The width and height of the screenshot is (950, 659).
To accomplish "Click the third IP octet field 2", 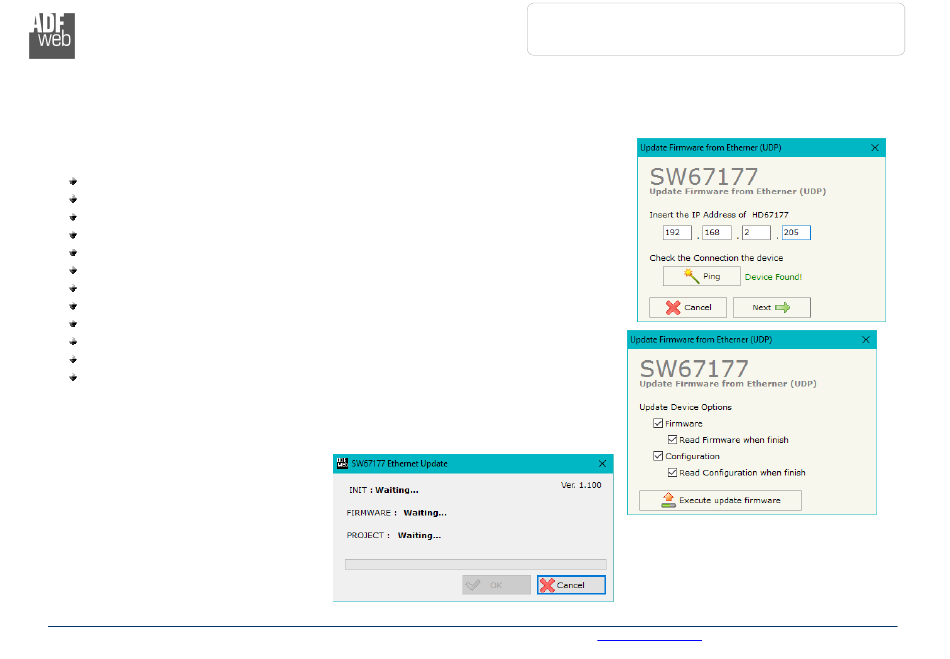I will click(x=756, y=233).
